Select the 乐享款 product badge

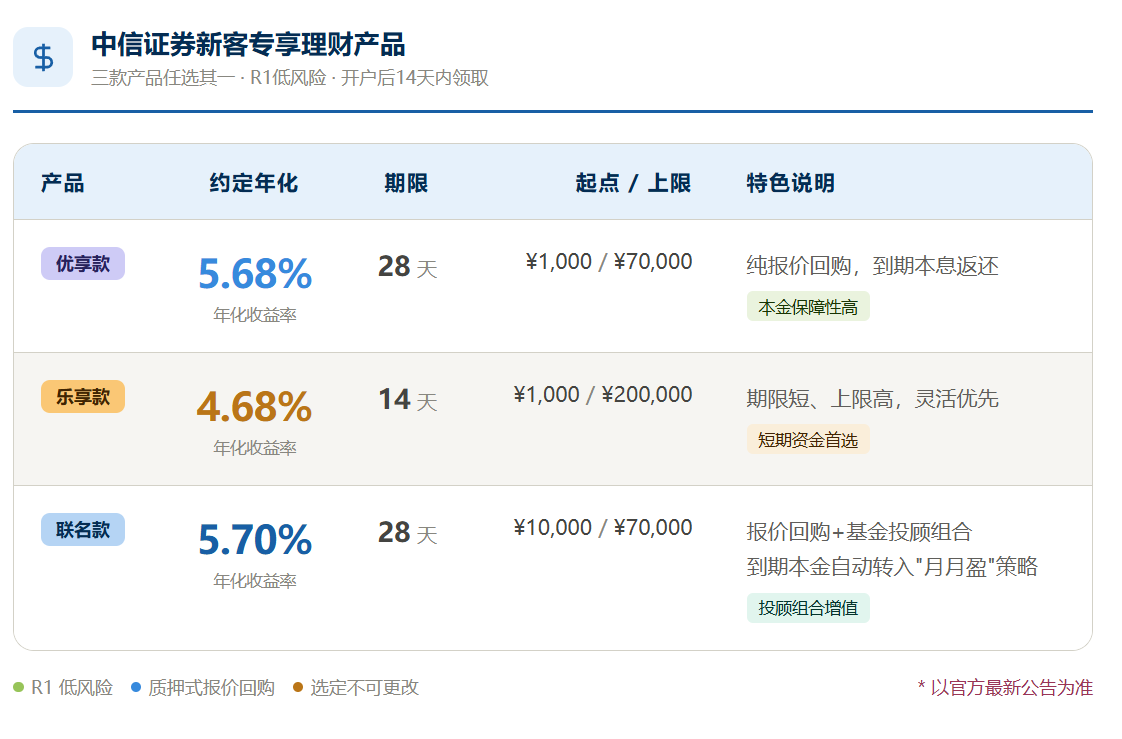coord(83,396)
